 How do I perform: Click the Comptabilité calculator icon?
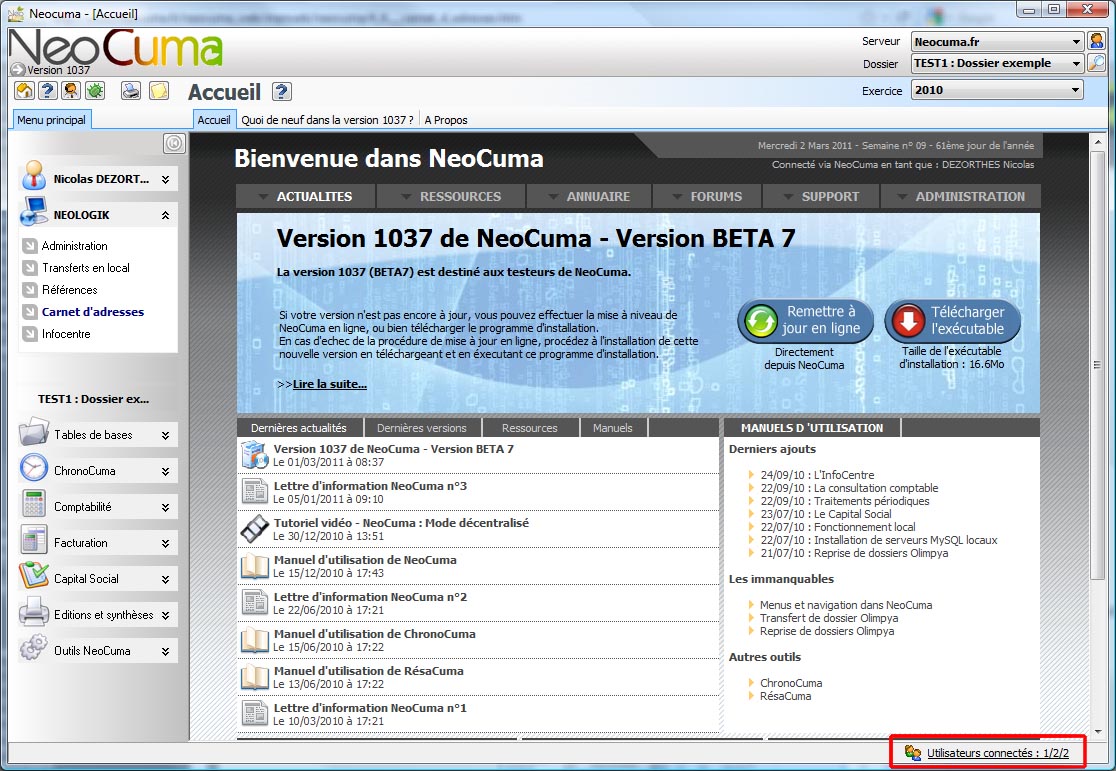coord(33,505)
